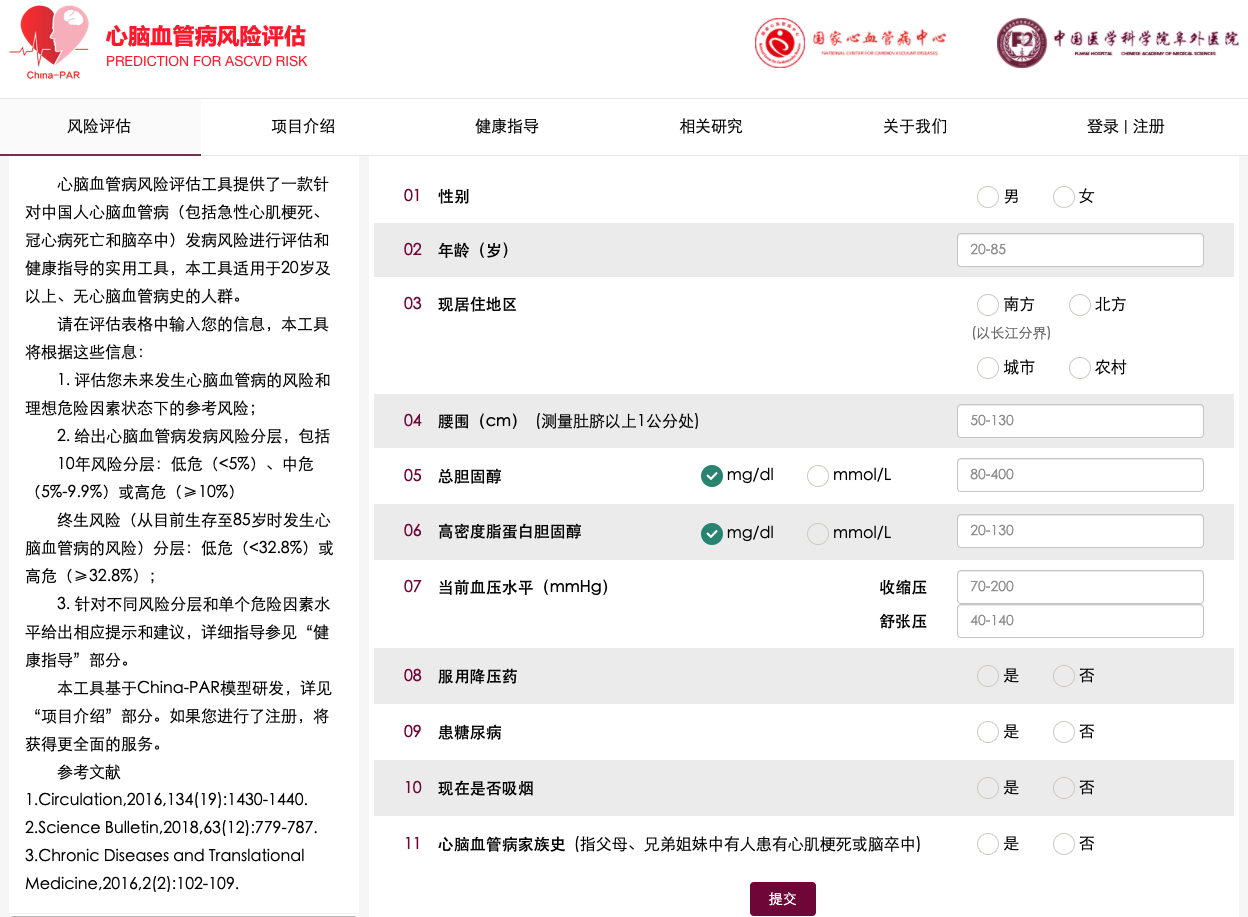Mark 是 for 服用降压药
Image resolution: width=1248 pixels, height=917 pixels.
click(988, 677)
